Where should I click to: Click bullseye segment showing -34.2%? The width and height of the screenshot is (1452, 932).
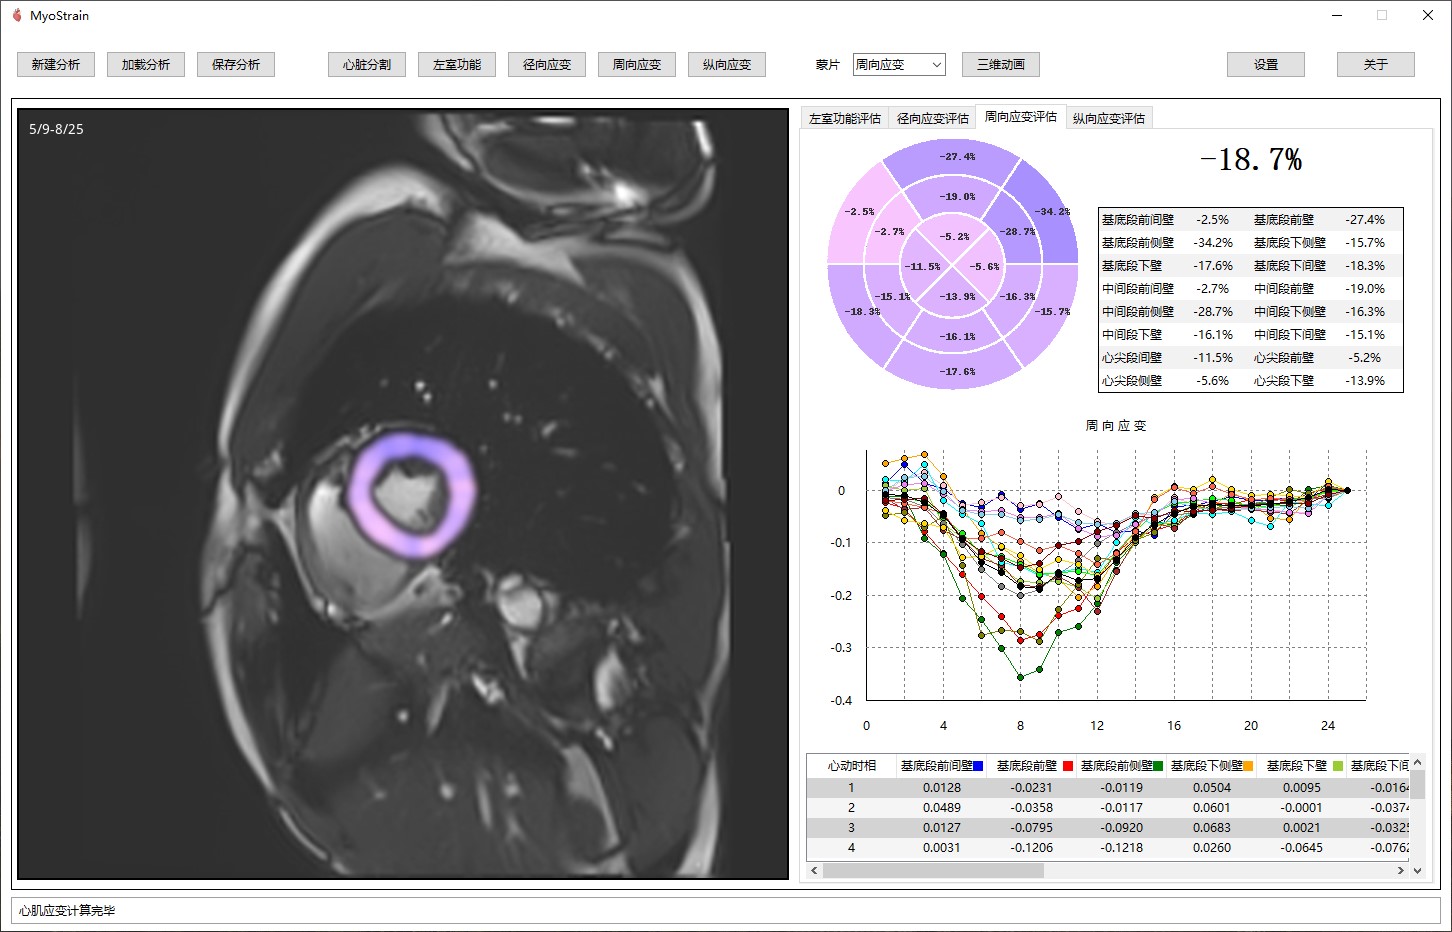1052,212
